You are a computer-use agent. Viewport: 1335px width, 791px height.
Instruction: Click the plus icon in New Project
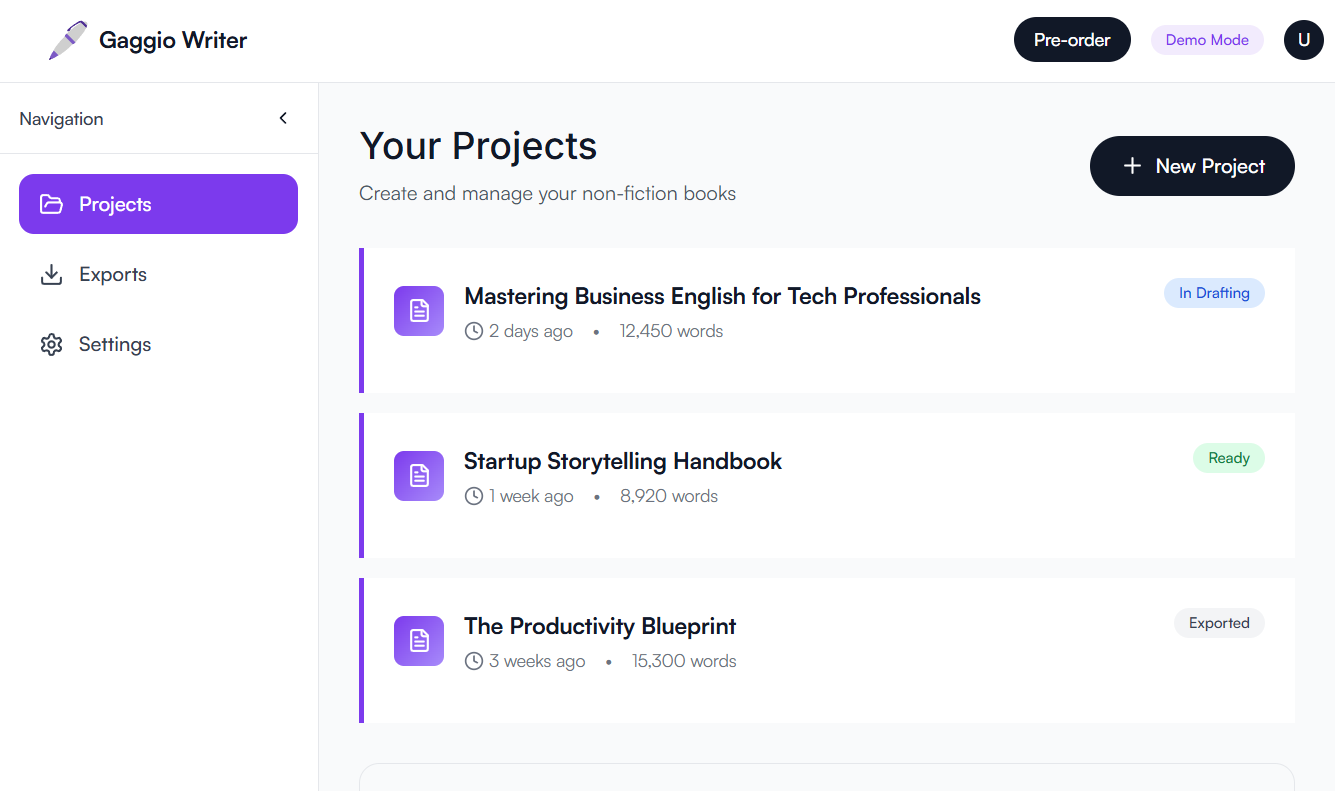coord(1132,166)
